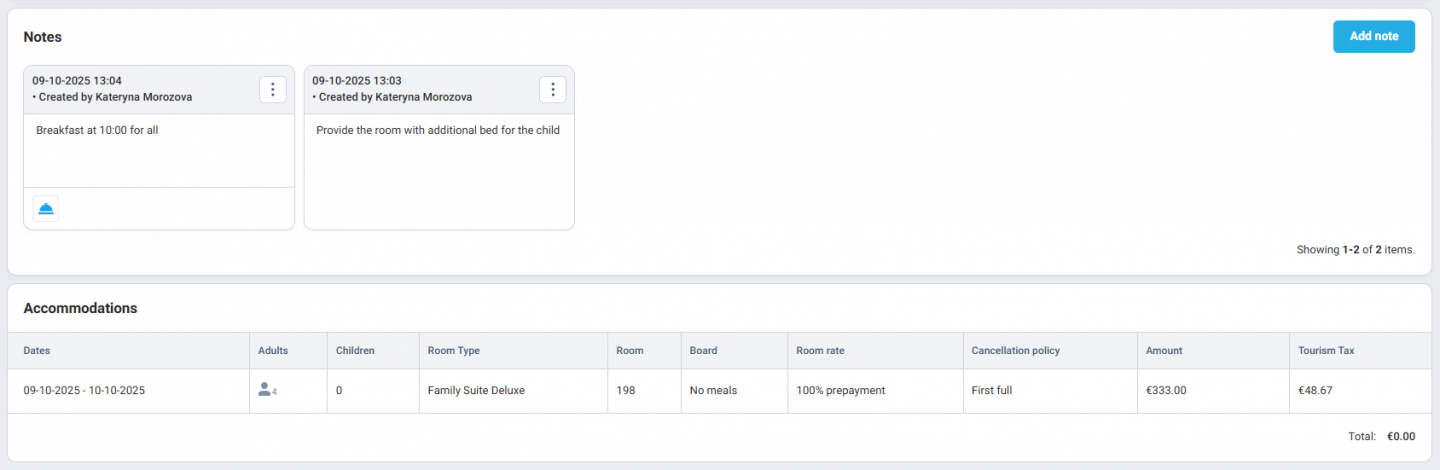Image resolution: width=1440 pixels, height=470 pixels.
Task: Click the 100% prepayment rate cell
Action: (x=840, y=391)
